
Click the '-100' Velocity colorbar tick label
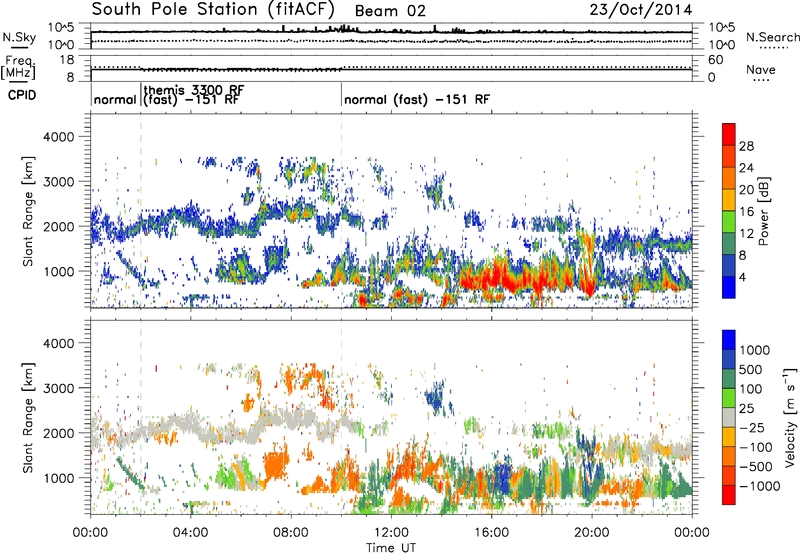pos(756,447)
